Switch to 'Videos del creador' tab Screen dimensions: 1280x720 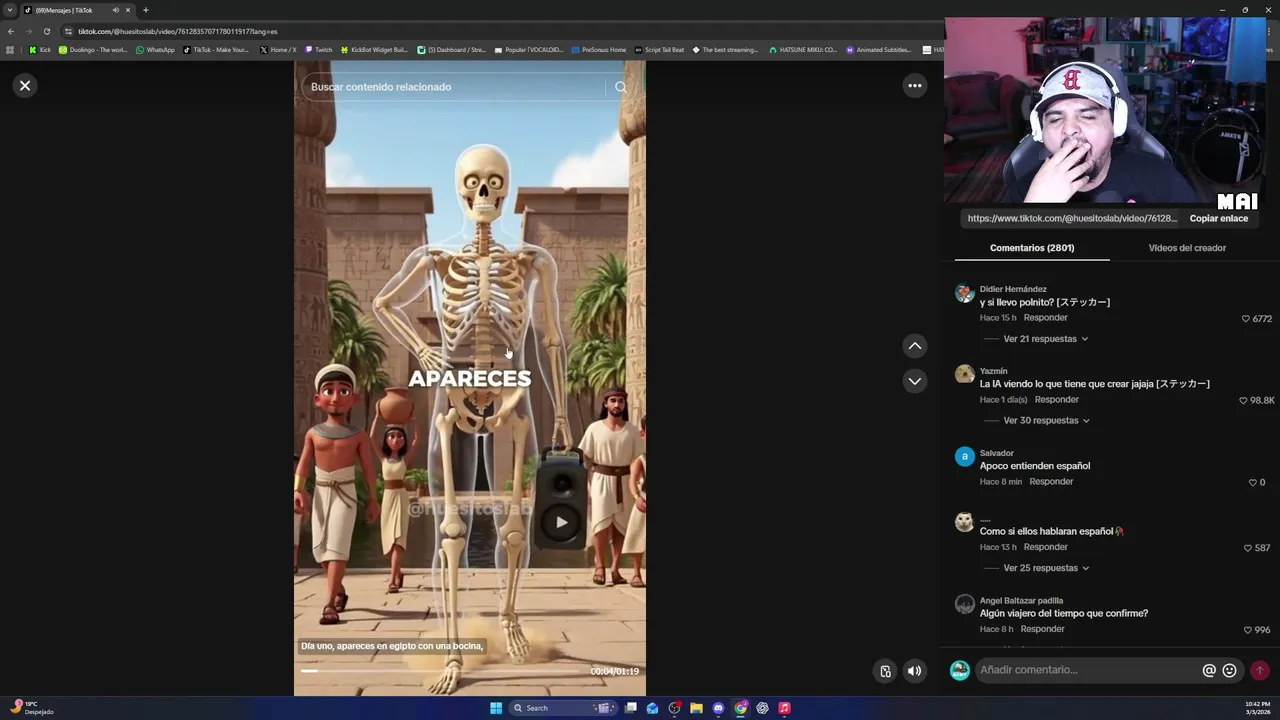[x=1187, y=248]
